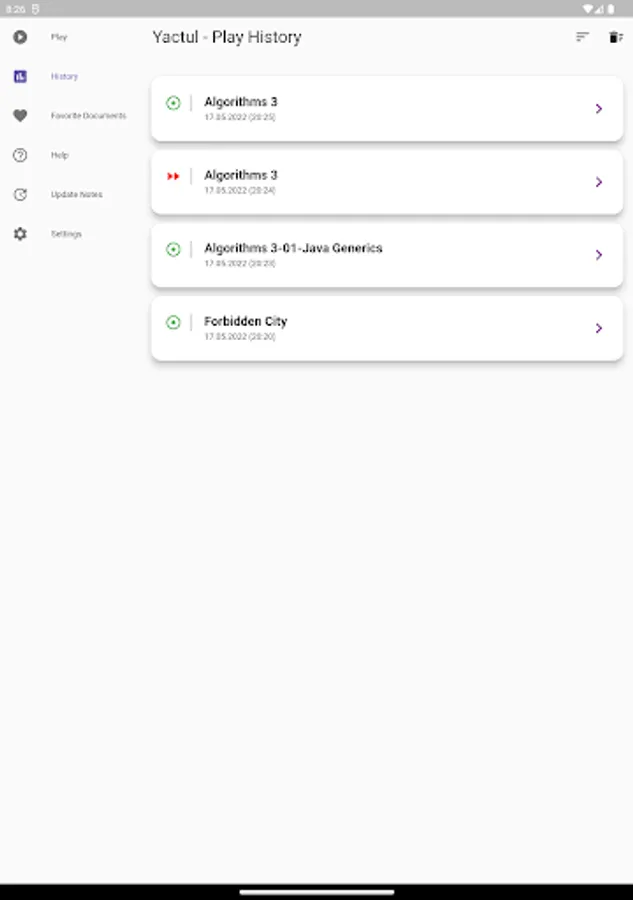633x900 pixels.
Task: Open the Favorite Documents heart icon
Action: click(20, 116)
